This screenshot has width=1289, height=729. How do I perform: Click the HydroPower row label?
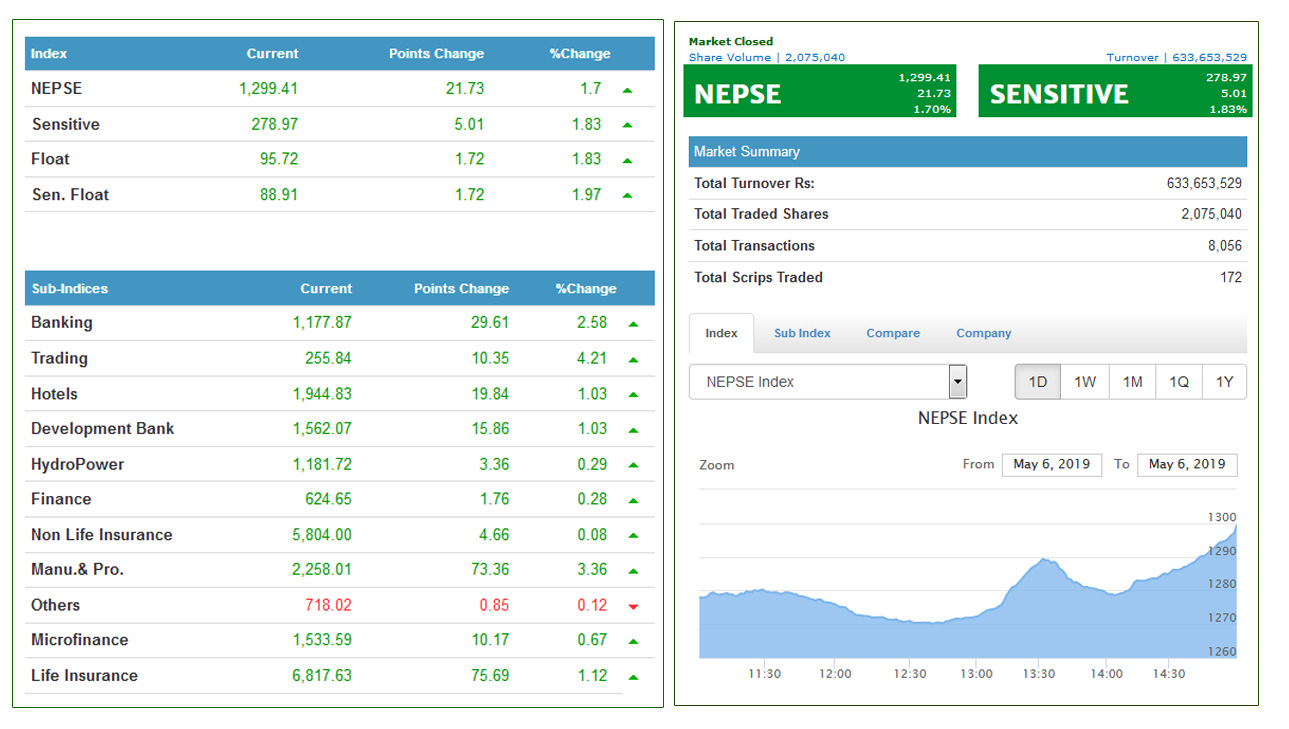[78, 464]
